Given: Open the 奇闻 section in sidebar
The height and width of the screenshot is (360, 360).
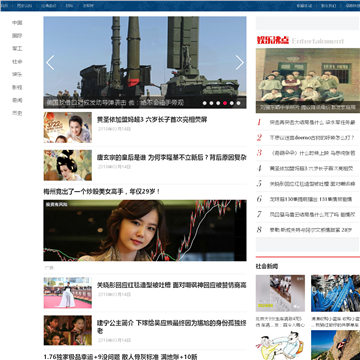Looking at the screenshot, I should pyautogui.click(x=17, y=100).
